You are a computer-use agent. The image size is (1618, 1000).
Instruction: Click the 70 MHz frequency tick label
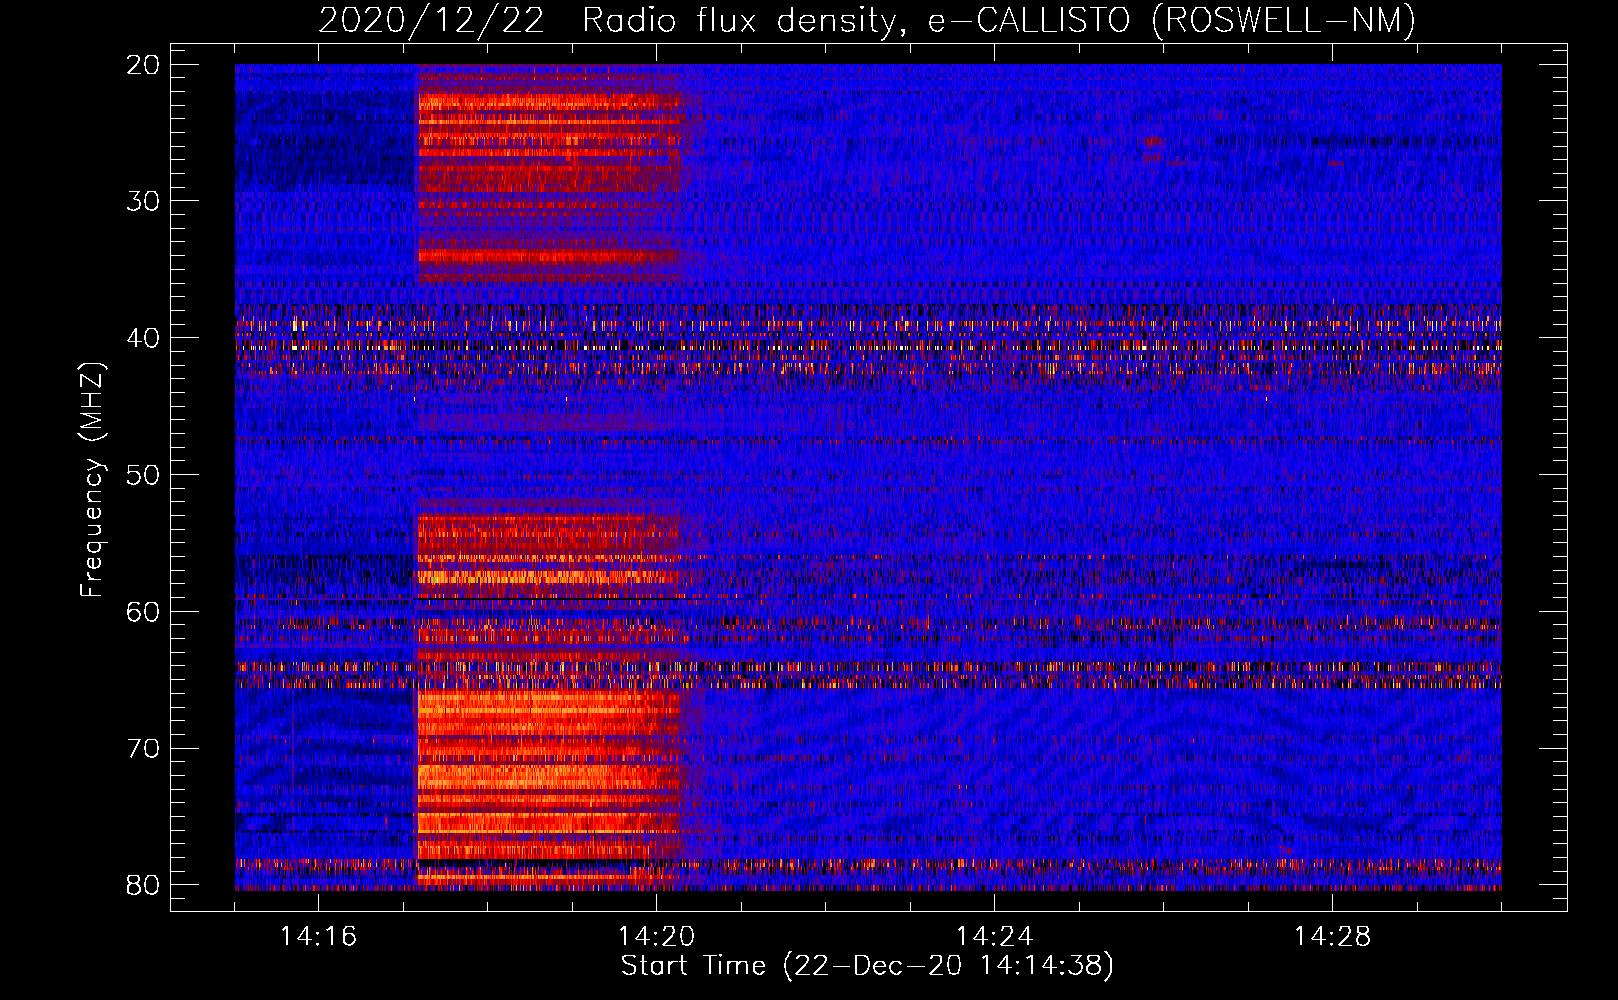(143, 748)
